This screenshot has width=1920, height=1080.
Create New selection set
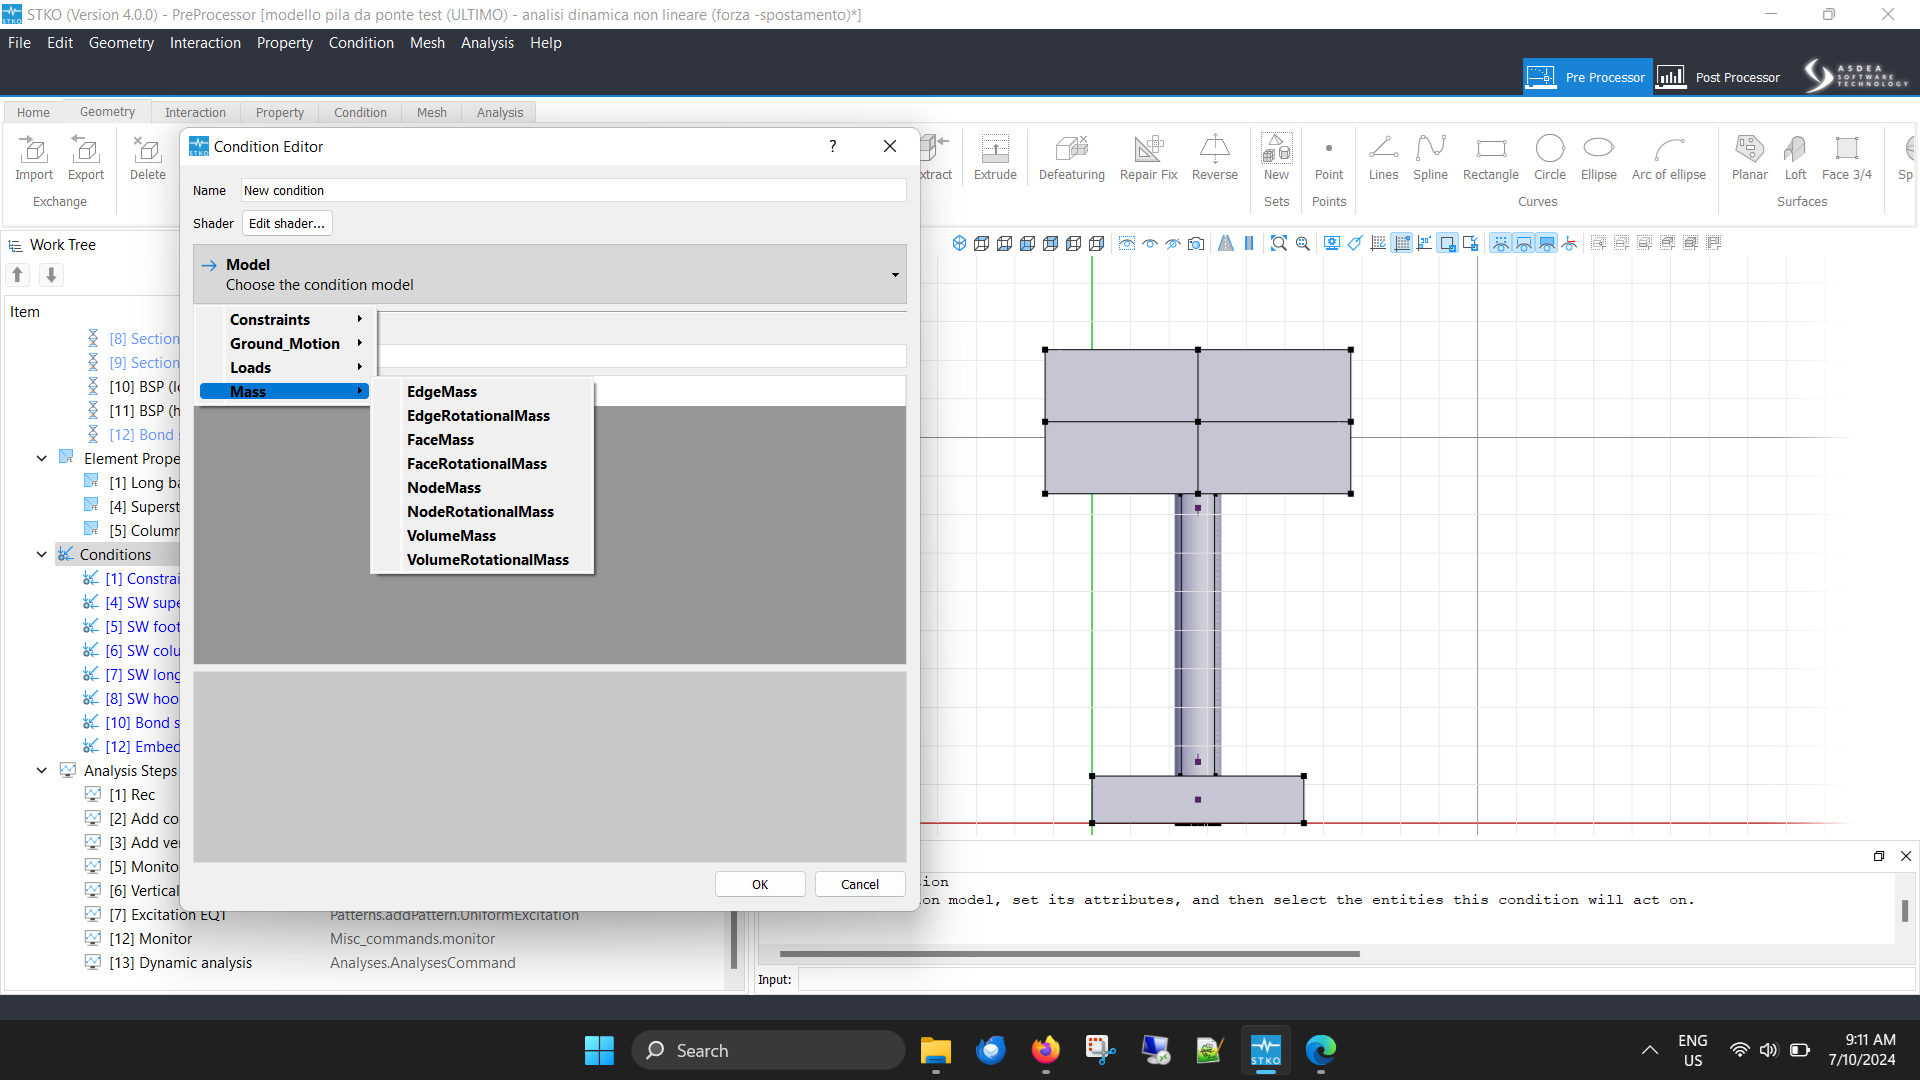click(1276, 158)
